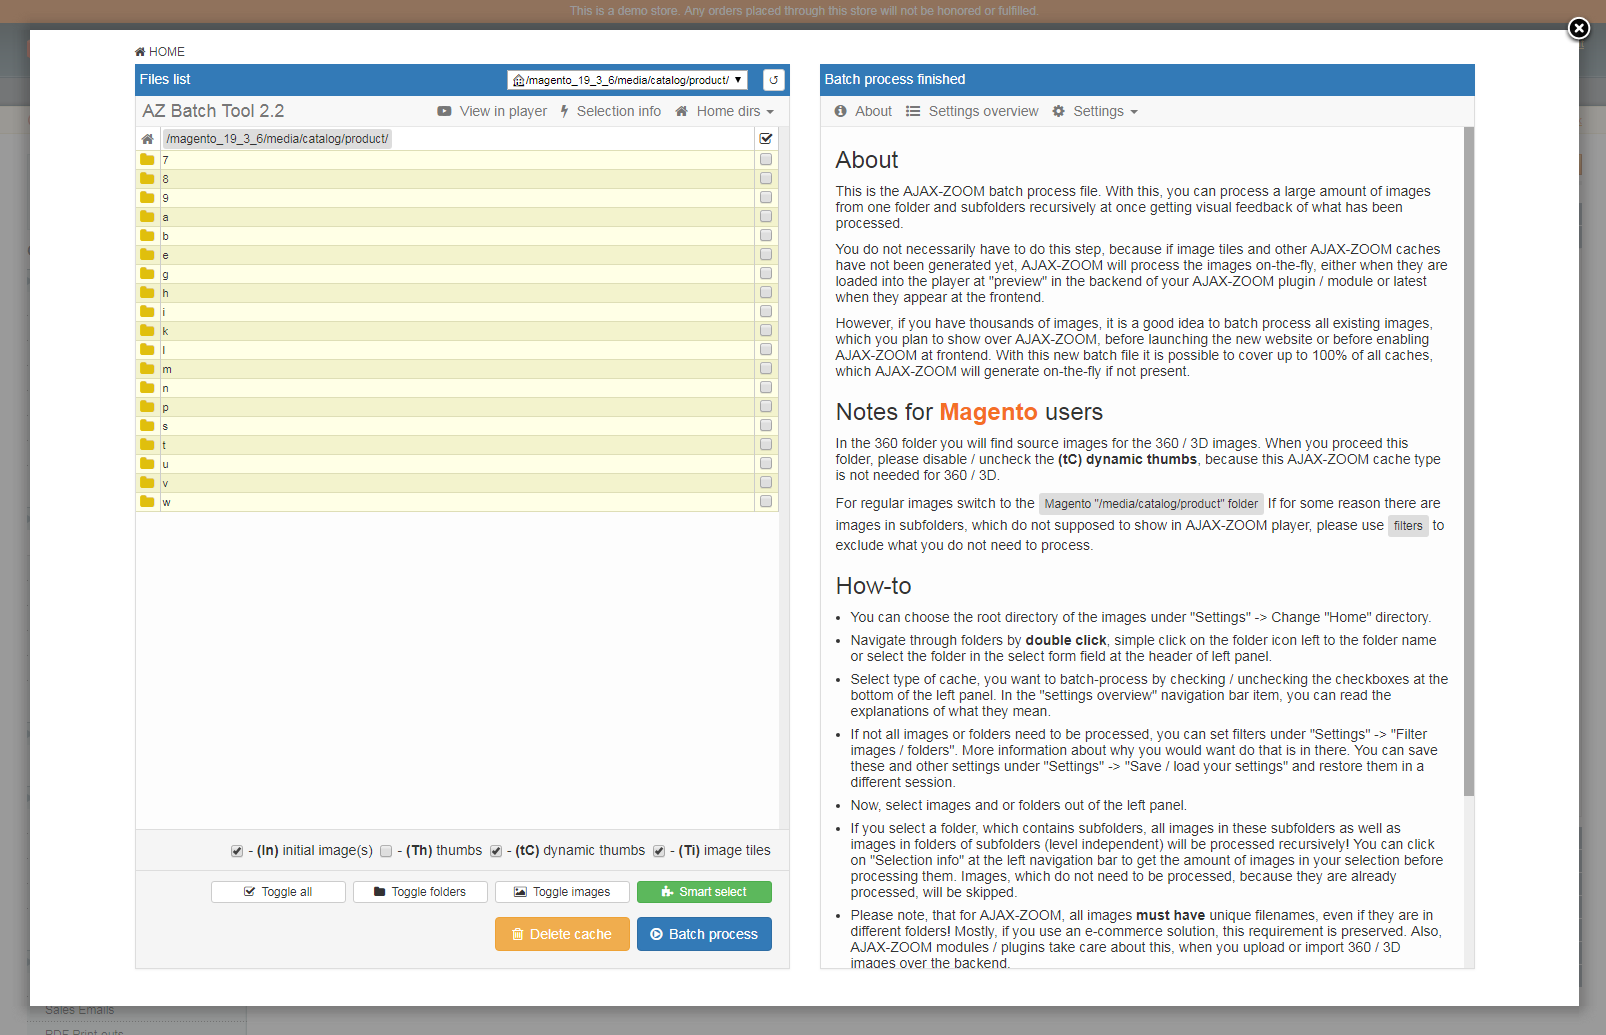
Task: Click the refresh files list icon
Action: coord(773,80)
